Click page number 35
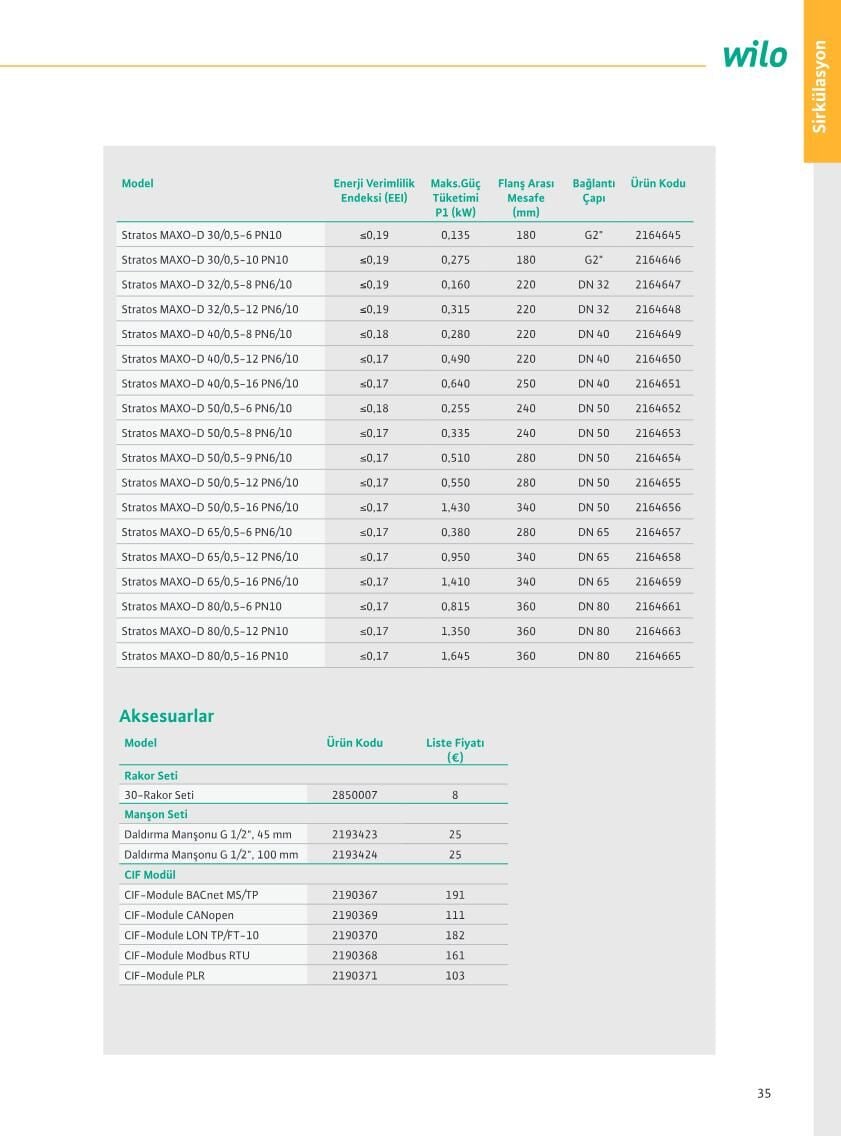The height and width of the screenshot is (1136, 841). tap(764, 1093)
